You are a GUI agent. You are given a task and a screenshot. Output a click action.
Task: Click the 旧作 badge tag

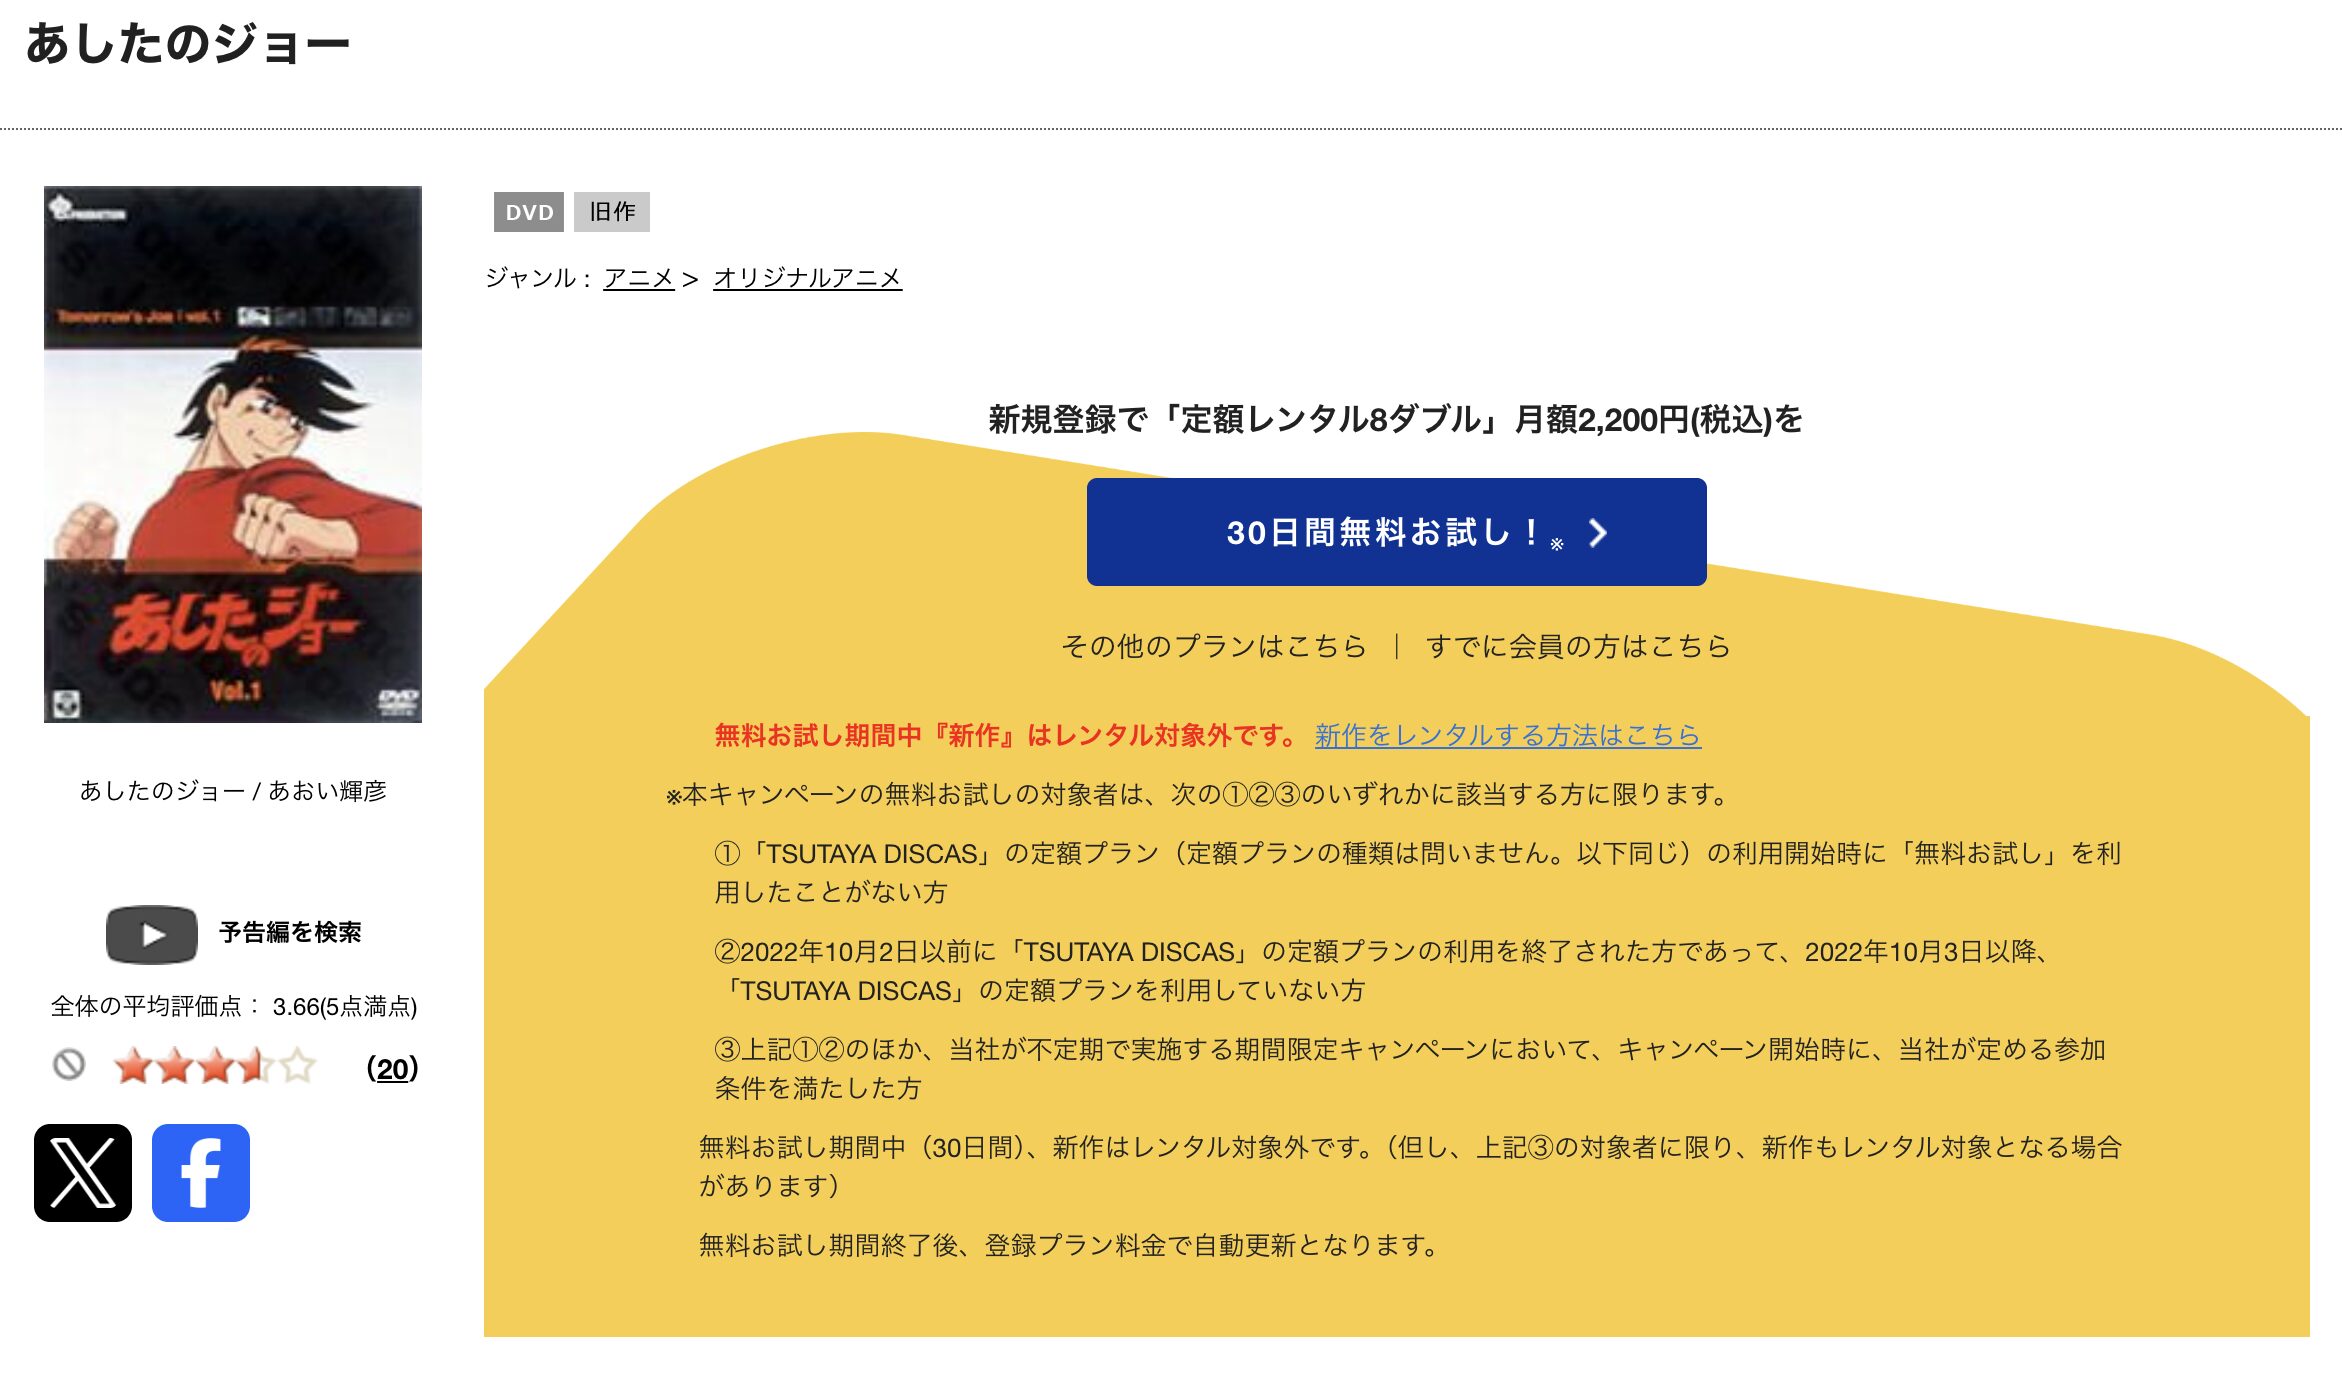pos(612,212)
